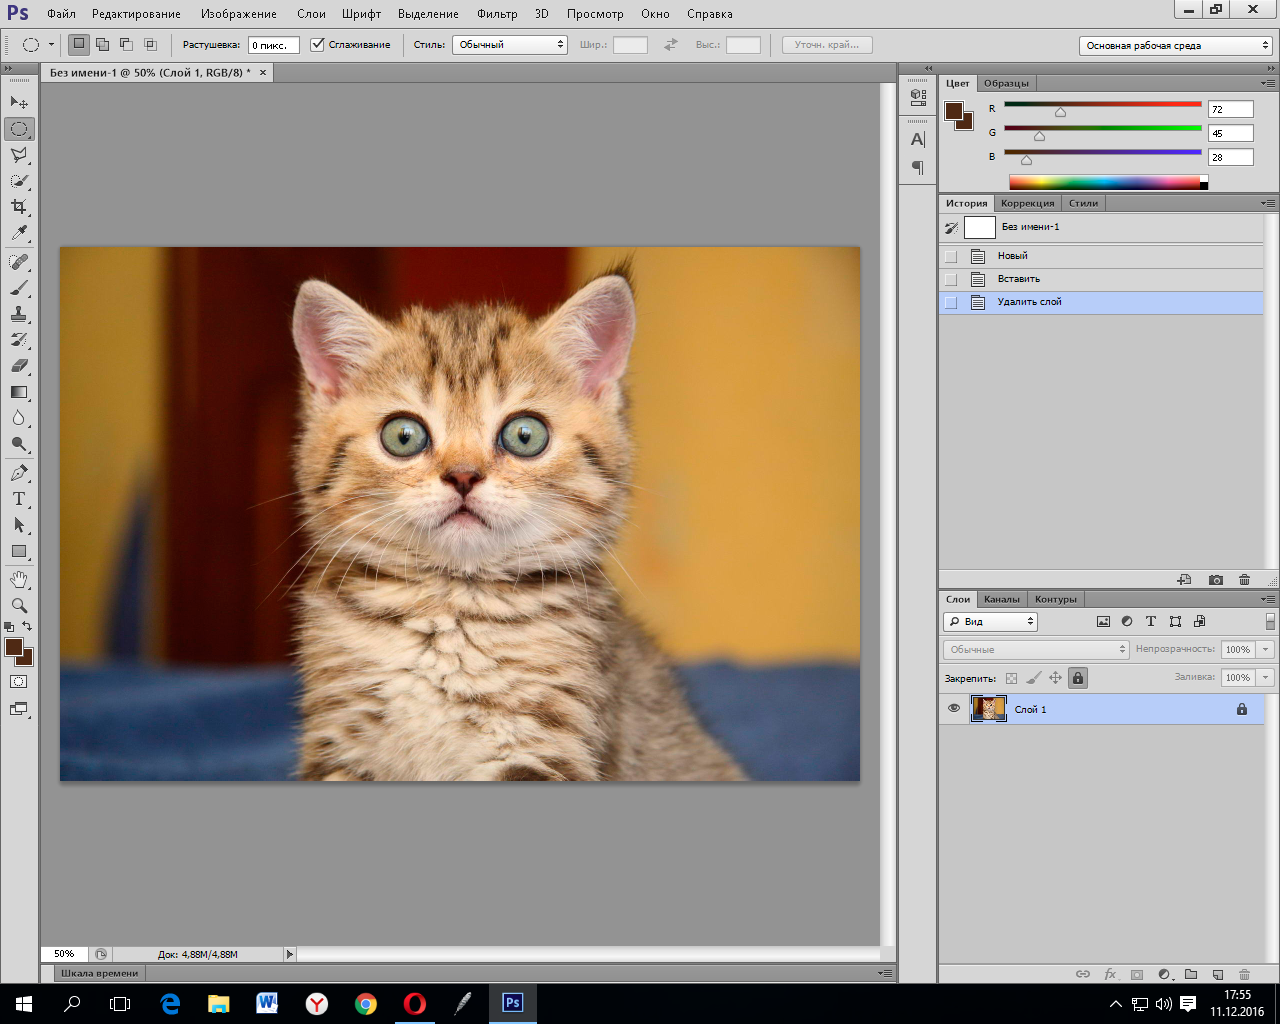Image resolution: width=1280 pixels, height=1024 pixels.
Task: Select the Move tool
Action: pyautogui.click(x=19, y=102)
